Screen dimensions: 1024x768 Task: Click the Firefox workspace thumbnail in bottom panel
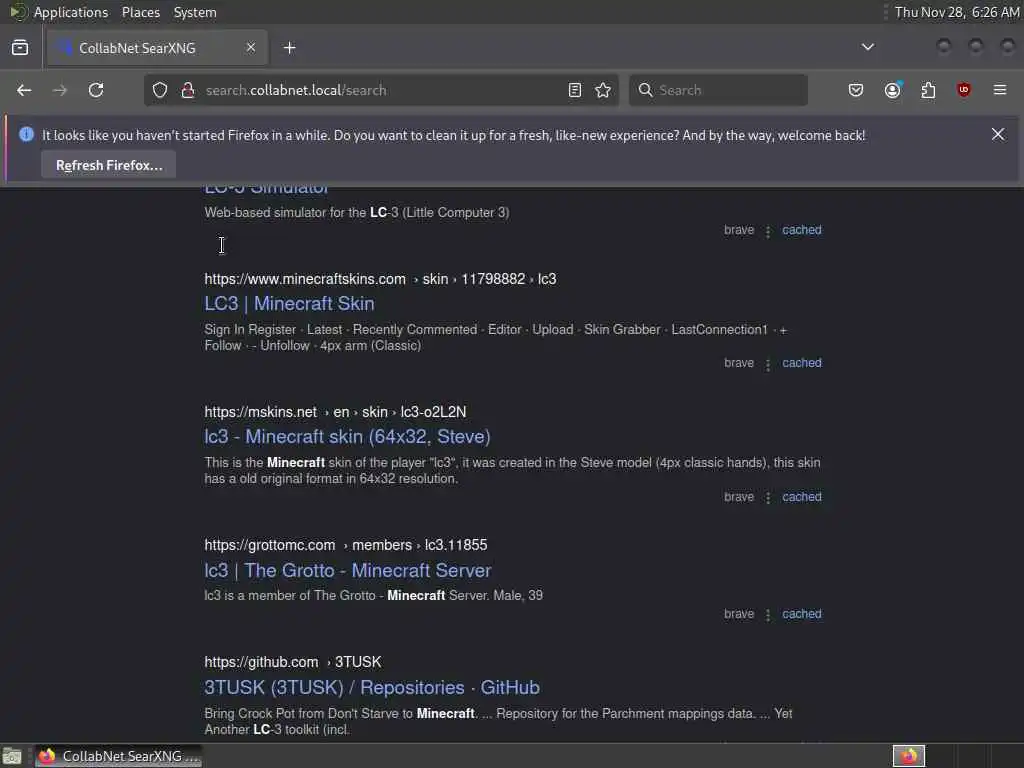909,756
